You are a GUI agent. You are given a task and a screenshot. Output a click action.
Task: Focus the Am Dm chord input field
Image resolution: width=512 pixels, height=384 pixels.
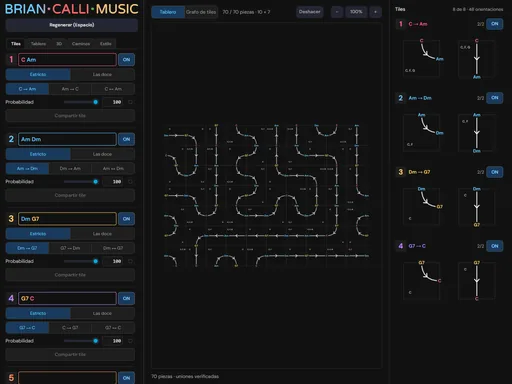coord(67,139)
